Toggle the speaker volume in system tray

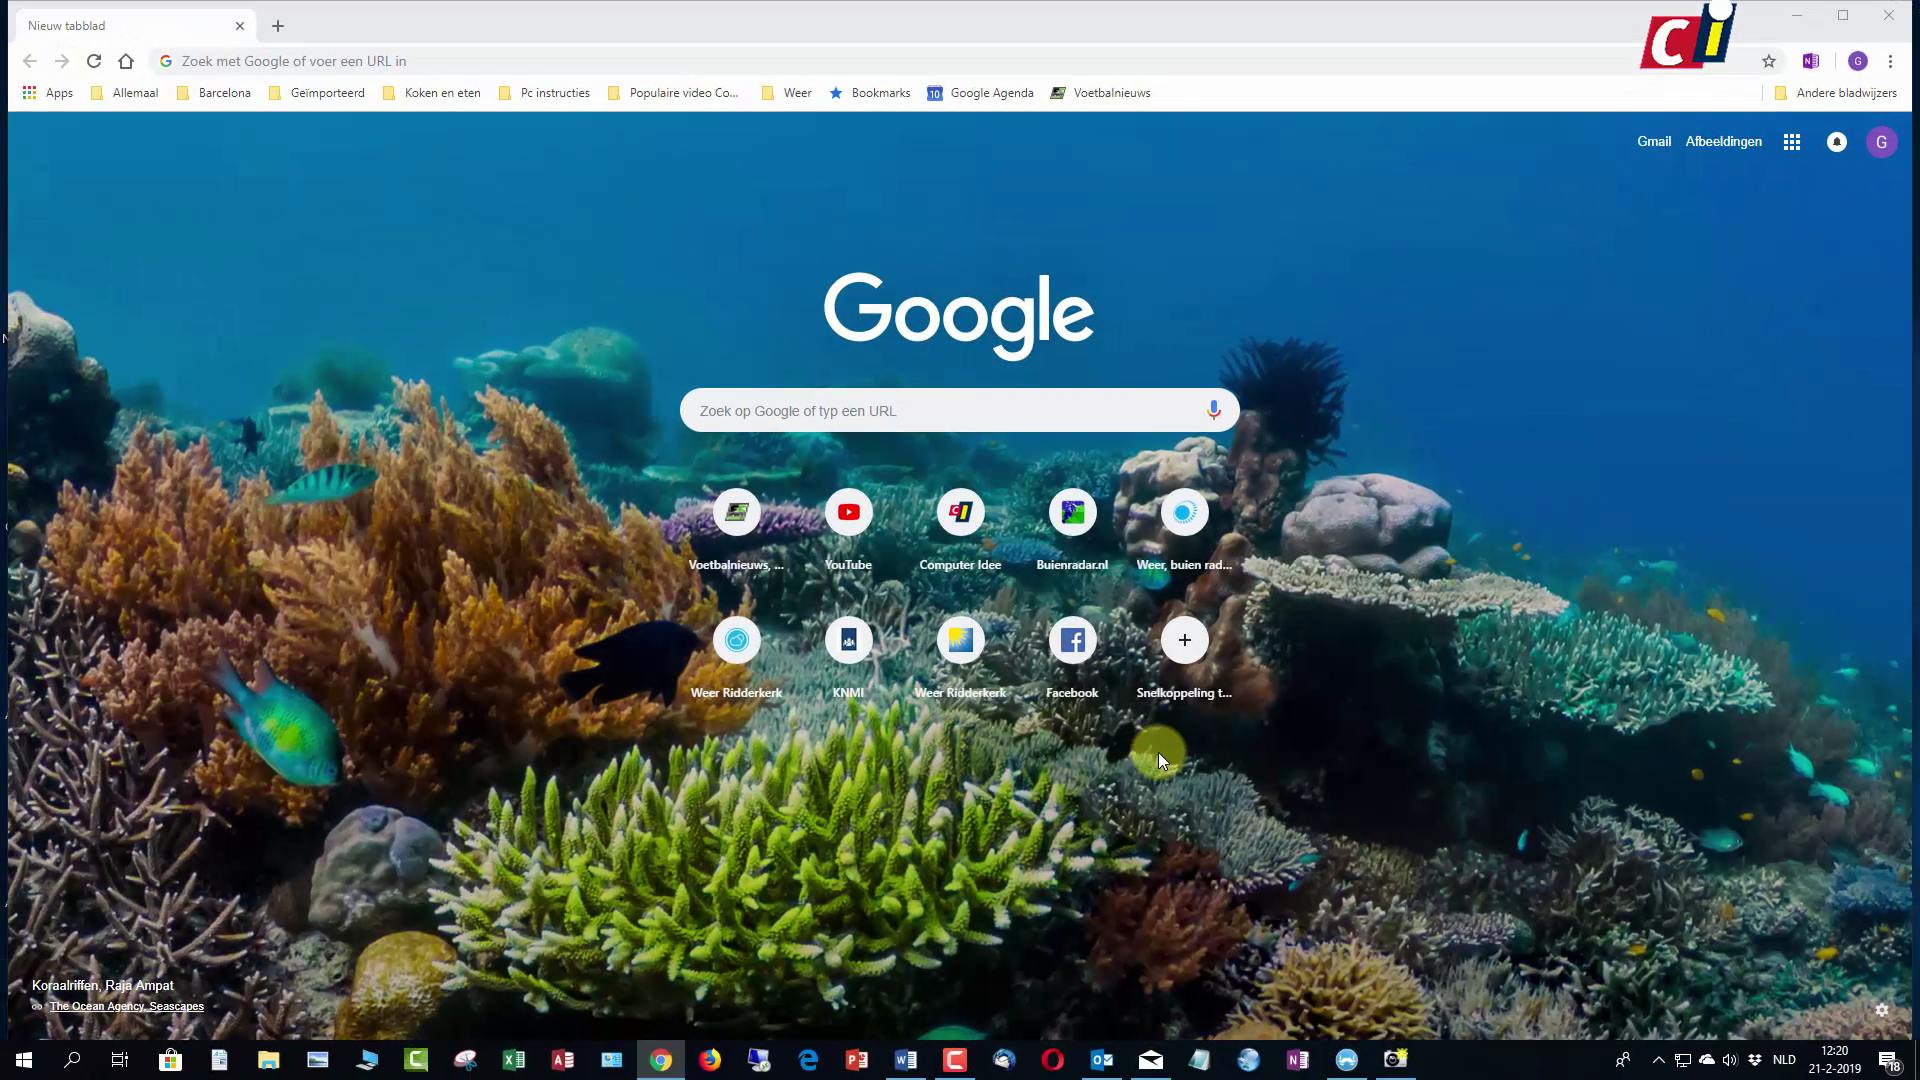click(1731, 1059)
